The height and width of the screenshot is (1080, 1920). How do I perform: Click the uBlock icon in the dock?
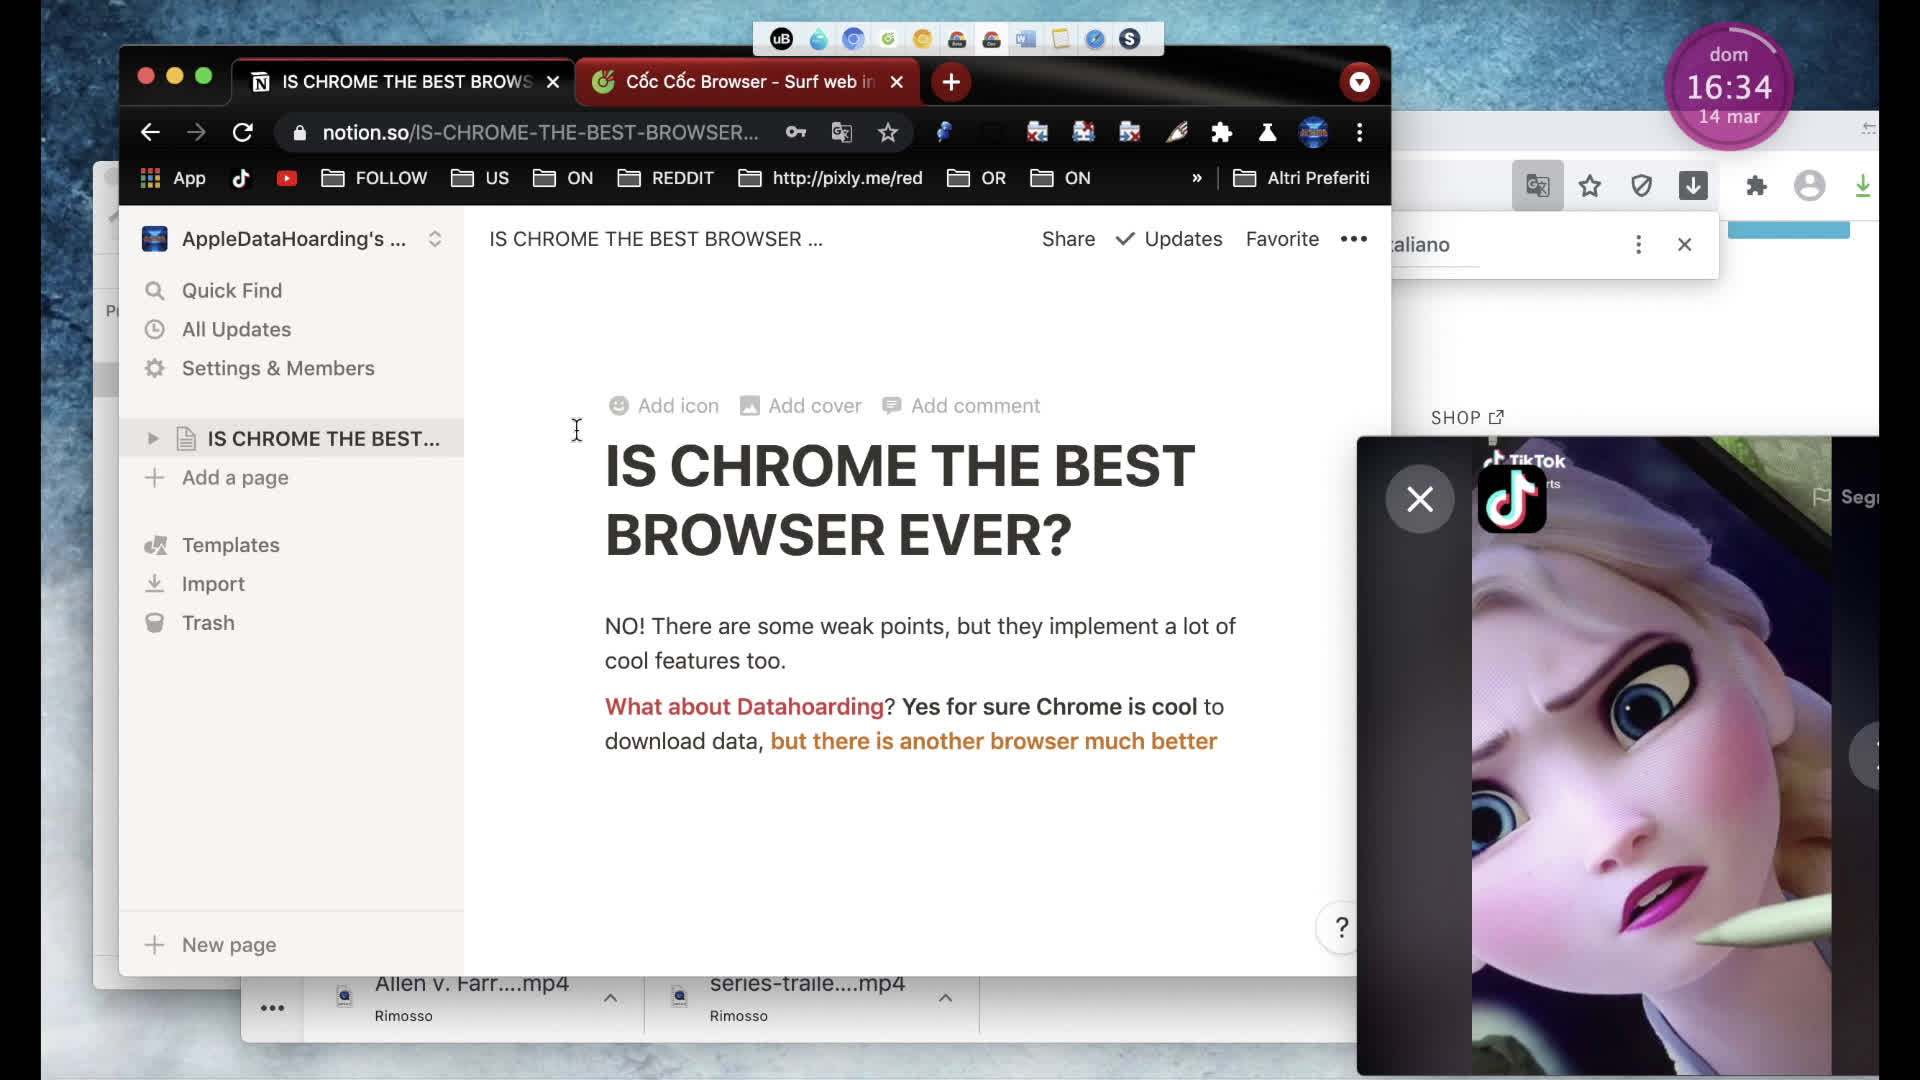(781, 39)
